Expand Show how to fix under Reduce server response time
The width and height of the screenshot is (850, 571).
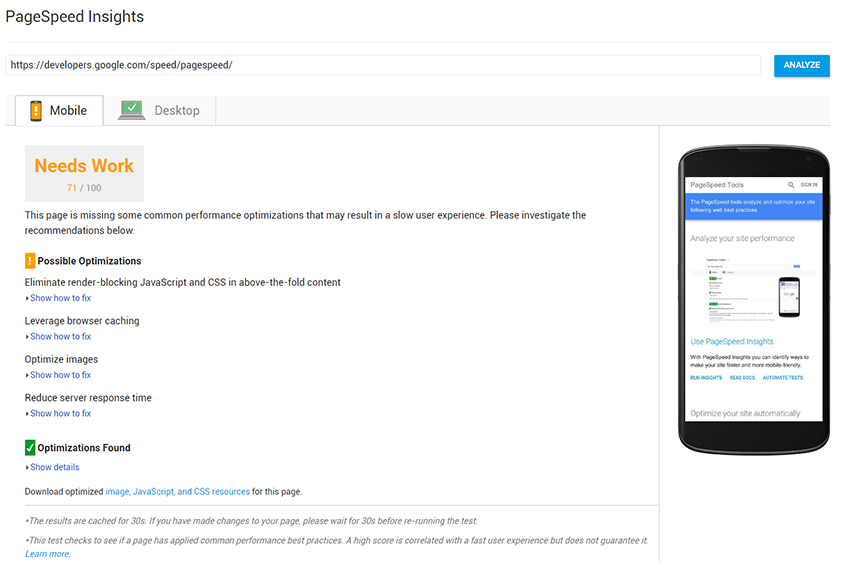[60, 413]
